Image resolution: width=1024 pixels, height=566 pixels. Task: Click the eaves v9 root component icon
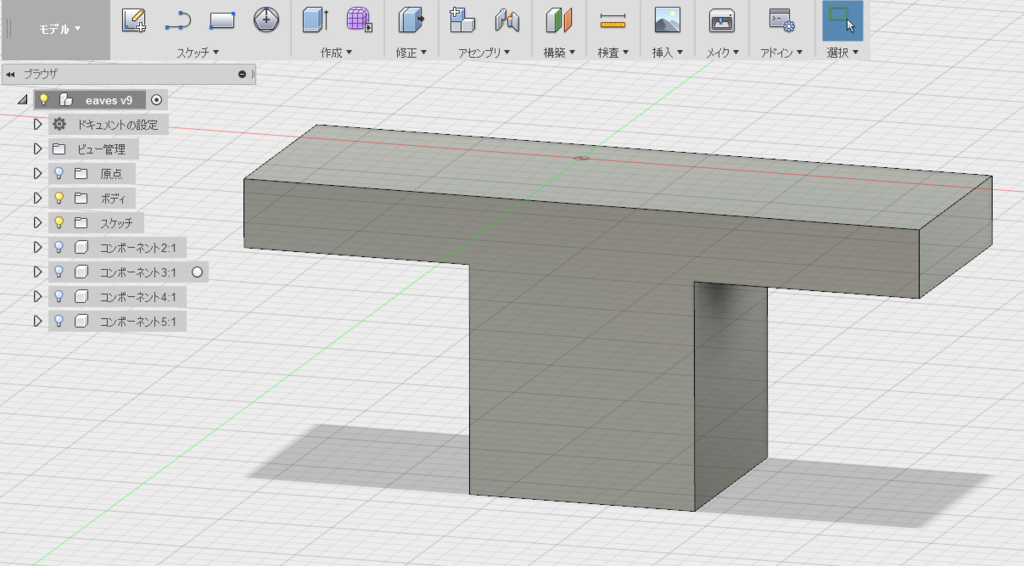[x=65, y=100]
